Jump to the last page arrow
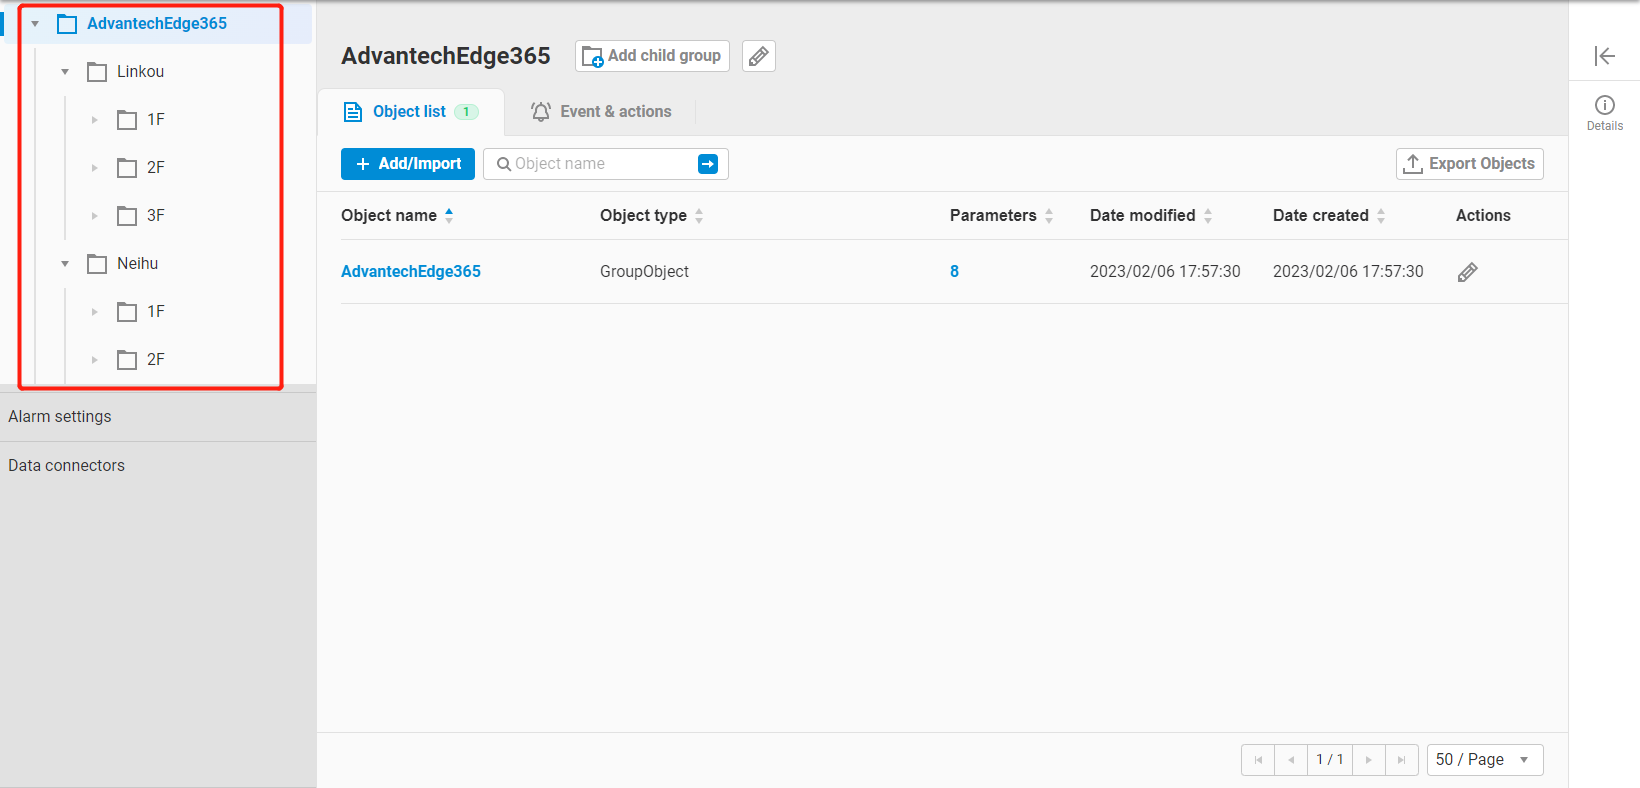This screenshot has height=788, width=1640. tap(1401, 760)
